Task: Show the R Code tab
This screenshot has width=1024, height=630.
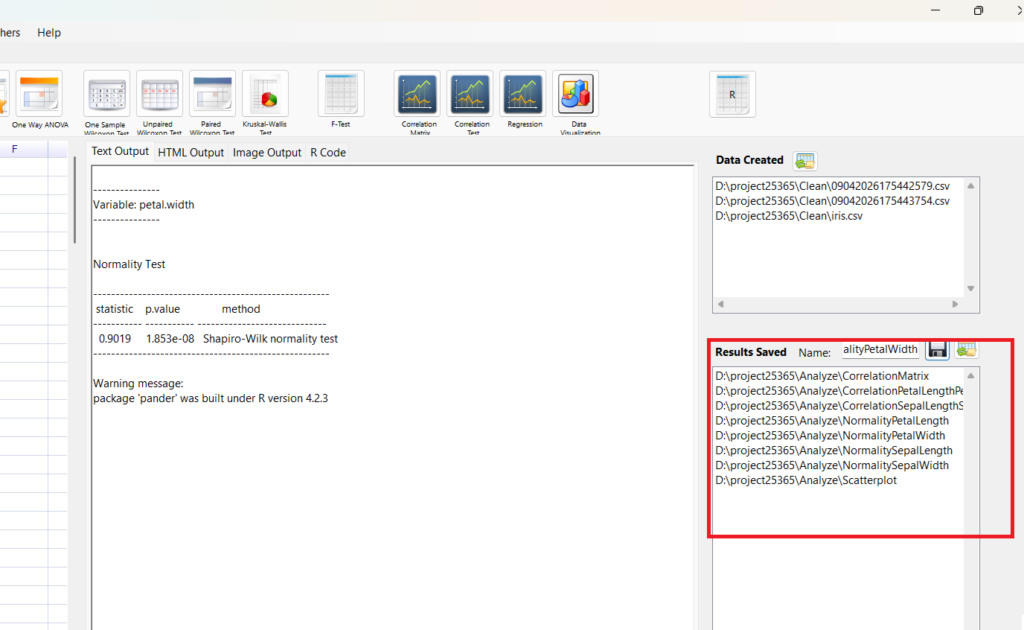Action: (328, 153)
